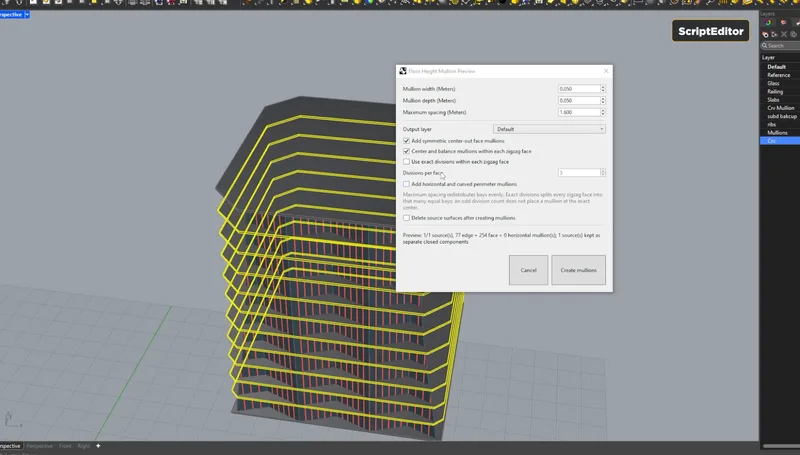Select the ribs layer row
The height and width of the screenshot is (455, 800).
(x=780, y=124)
